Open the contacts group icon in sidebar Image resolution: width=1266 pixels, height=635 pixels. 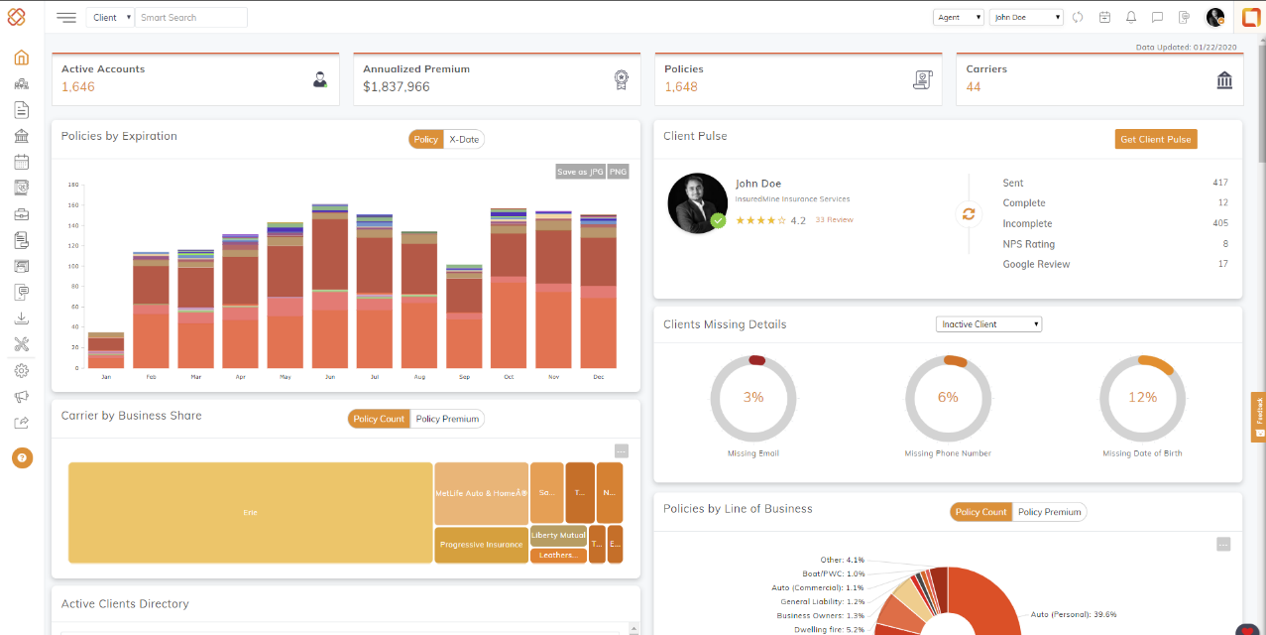[21, 84]
